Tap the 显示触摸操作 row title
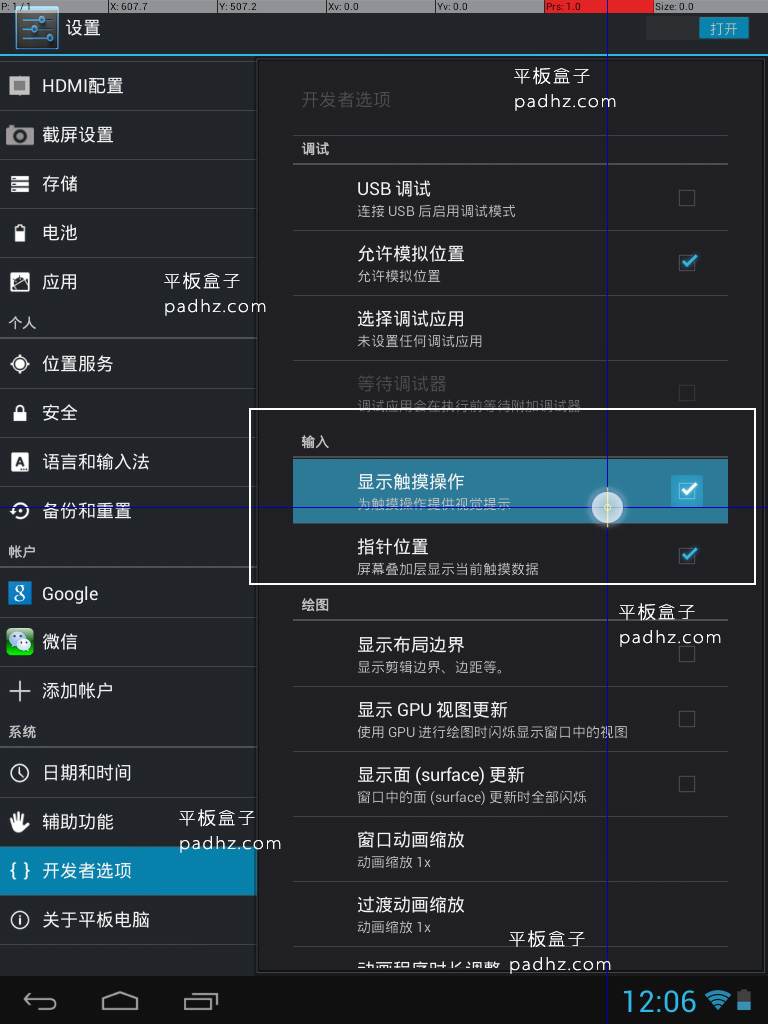This screenshot has height=1024, width=768. click(x=410, y=482)
